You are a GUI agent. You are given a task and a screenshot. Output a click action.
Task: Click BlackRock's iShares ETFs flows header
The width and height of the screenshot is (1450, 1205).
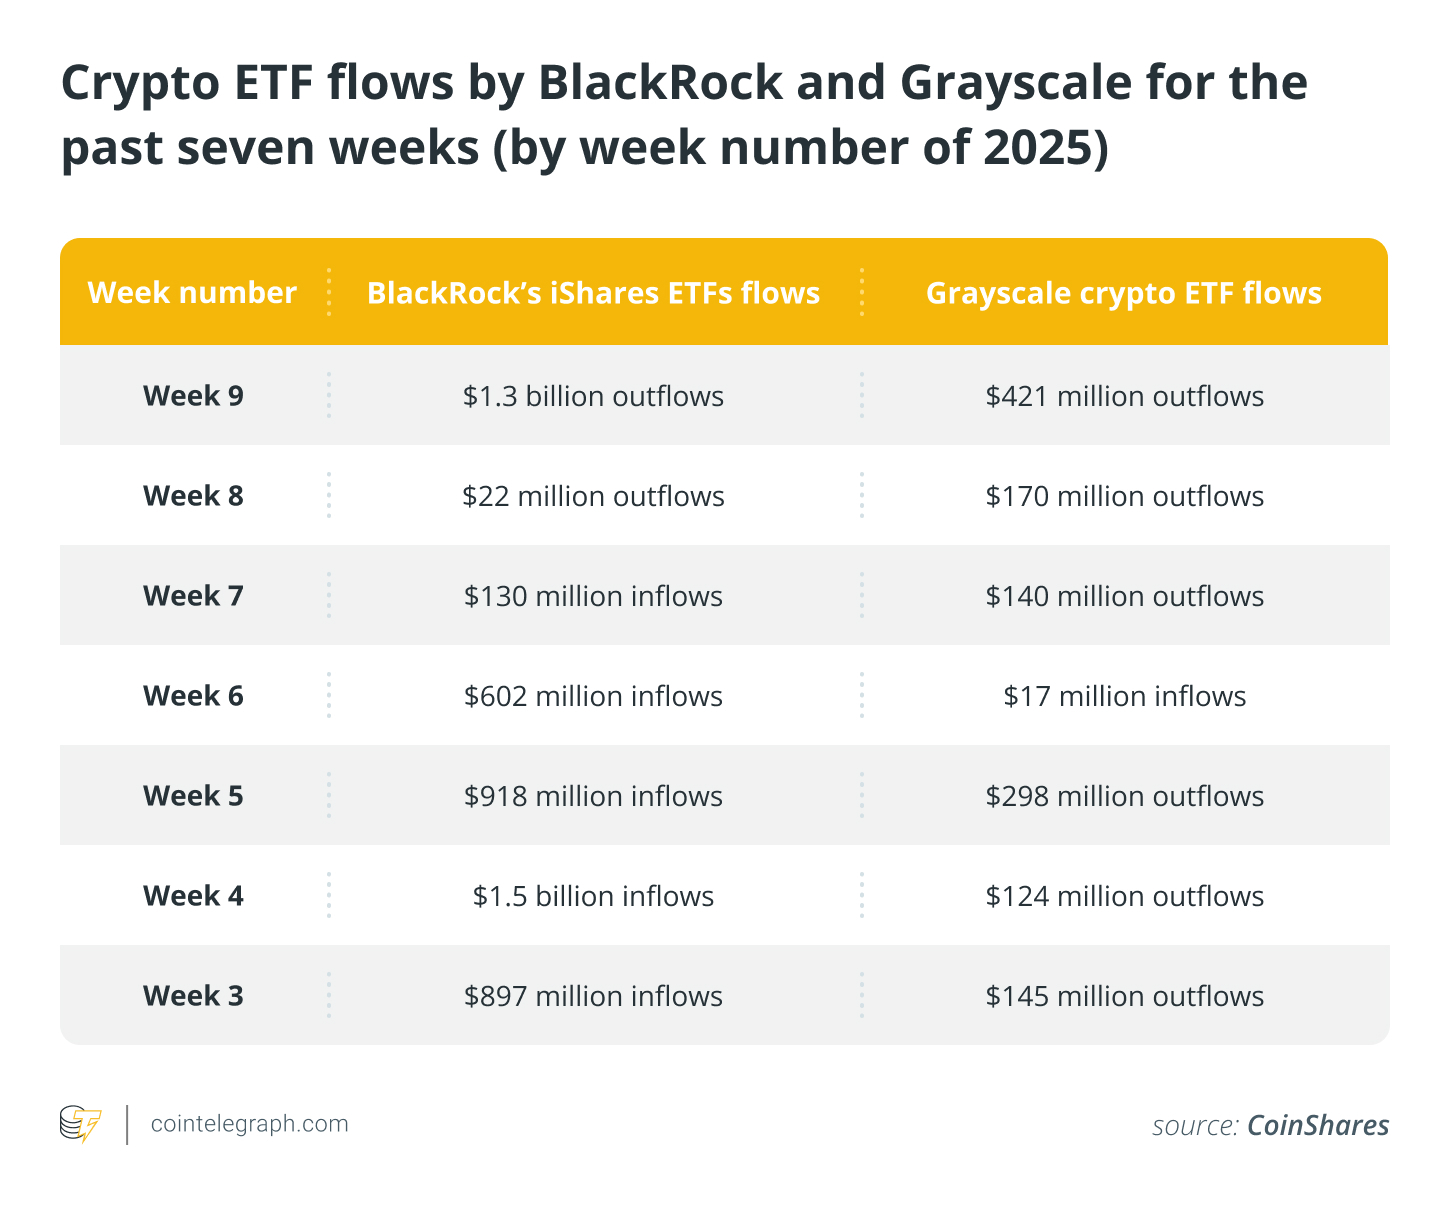(593, 293)
